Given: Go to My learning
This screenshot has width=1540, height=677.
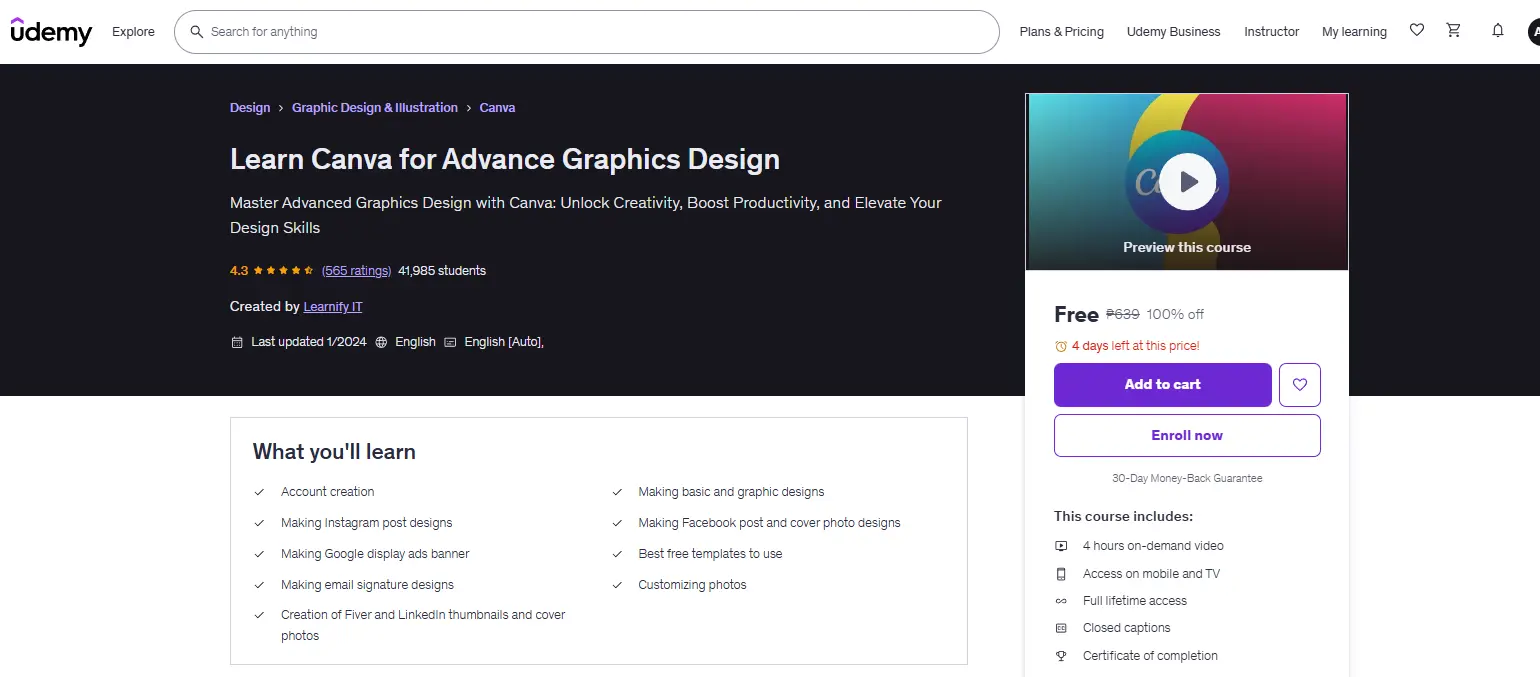Looking at the screenshot, I should coord(1354,32).
